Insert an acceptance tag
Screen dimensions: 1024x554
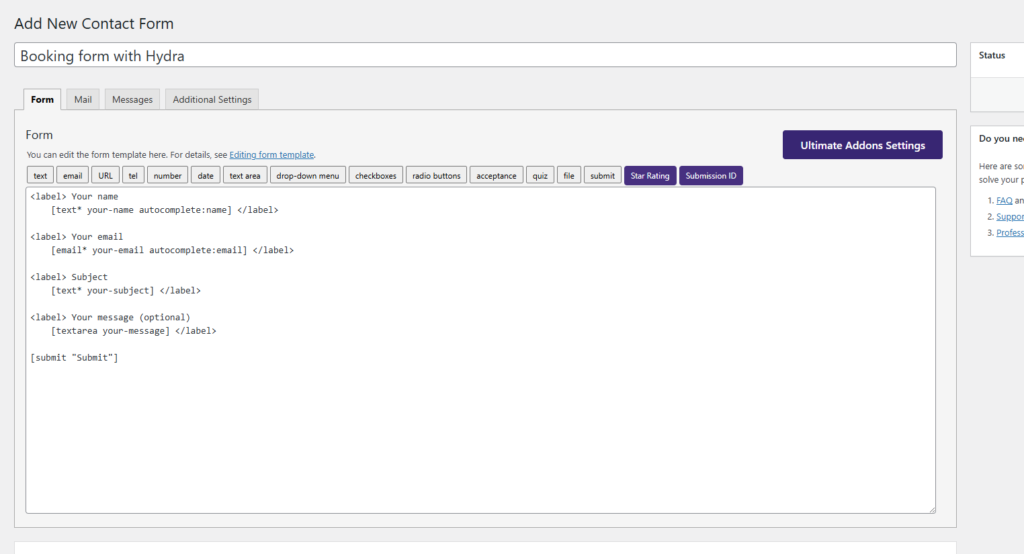(496, 176)
